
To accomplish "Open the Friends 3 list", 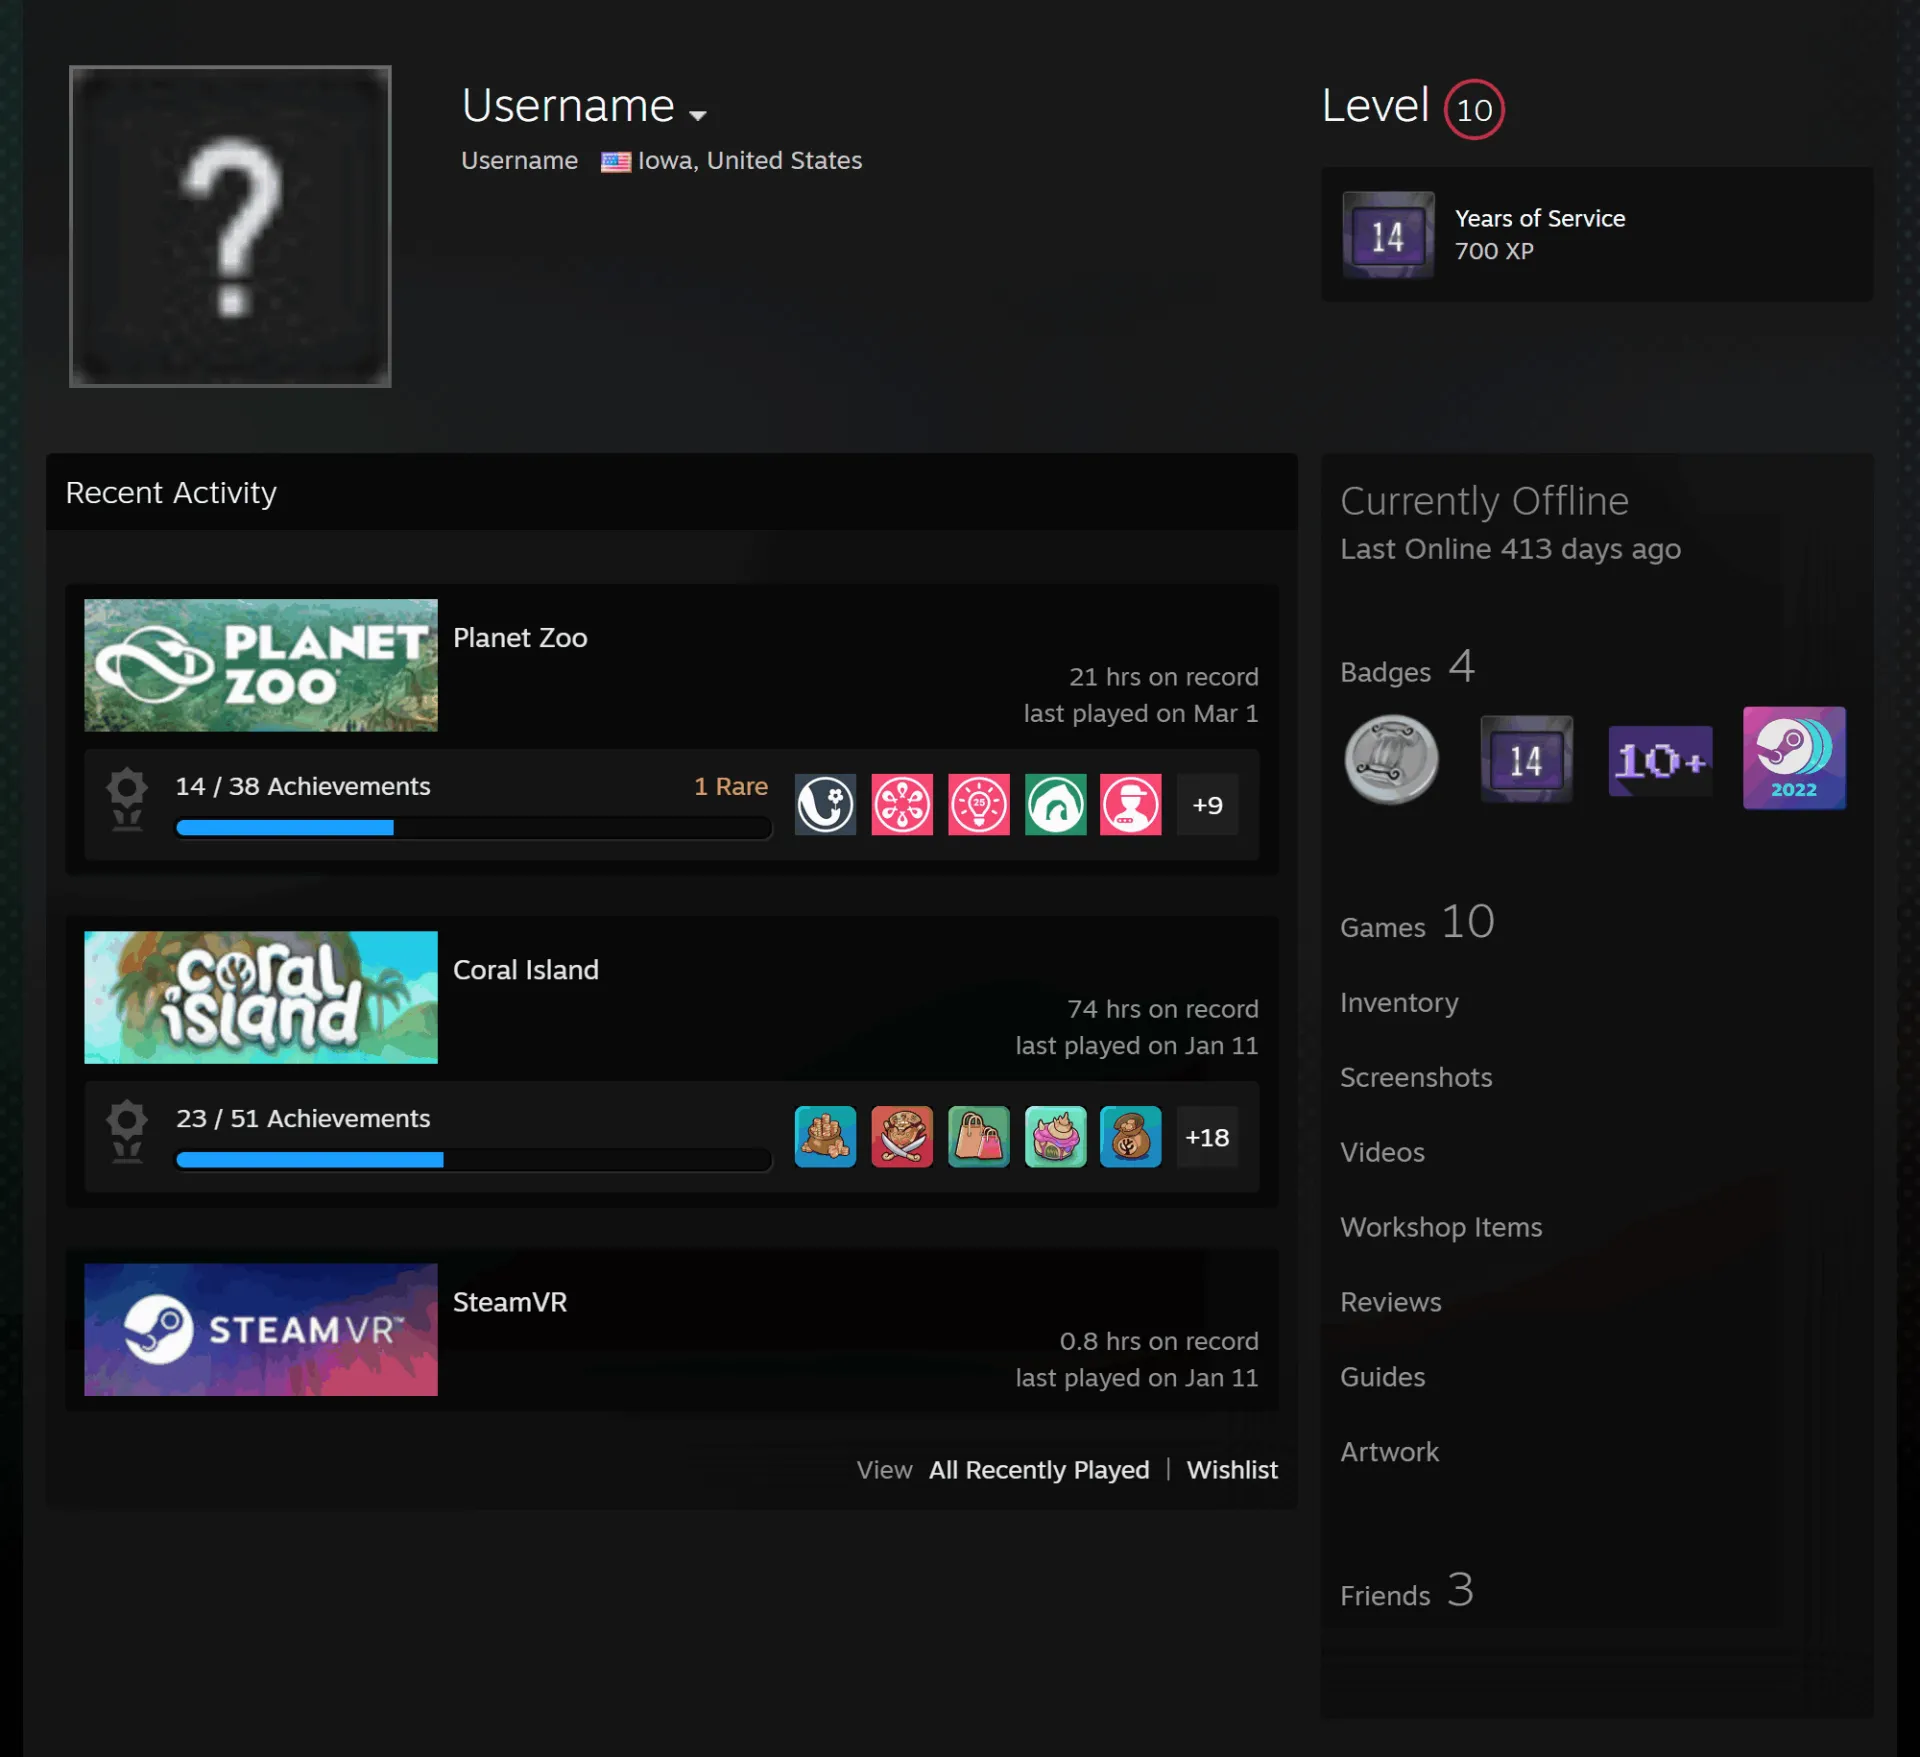I will point(1407,1590).
